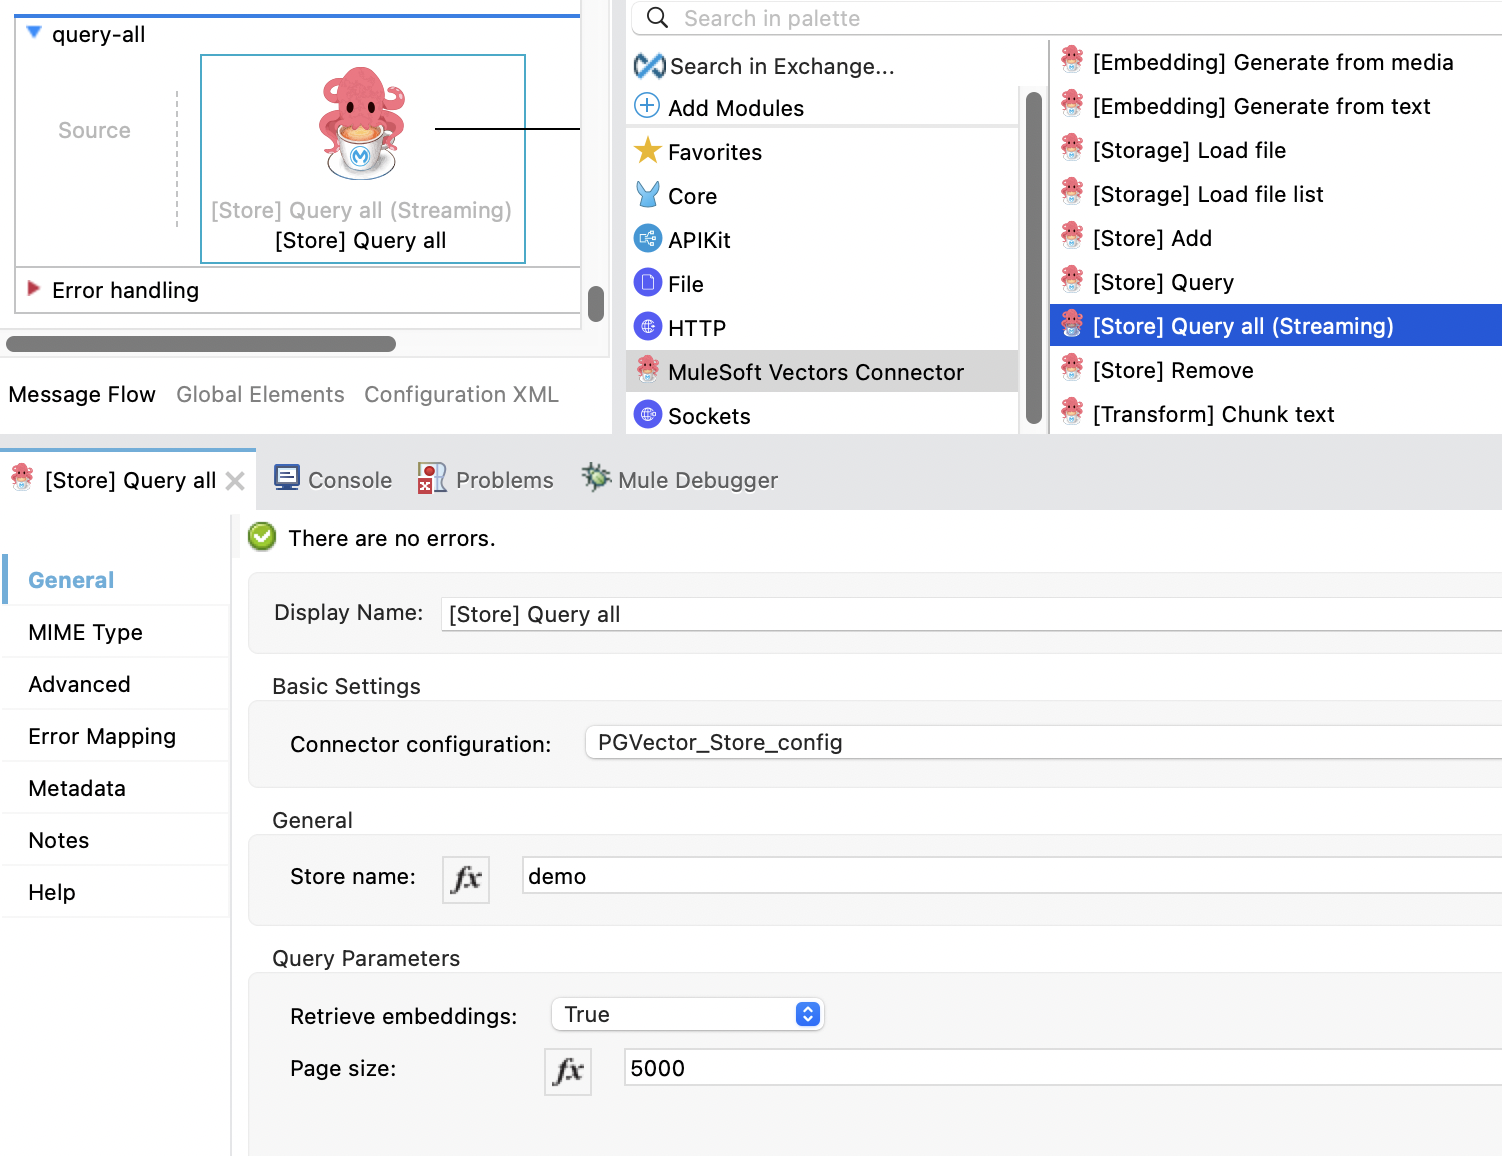Select the Help section
Image resolution: width=1502 pixels, height=1156 pixels.
[117, 892]
